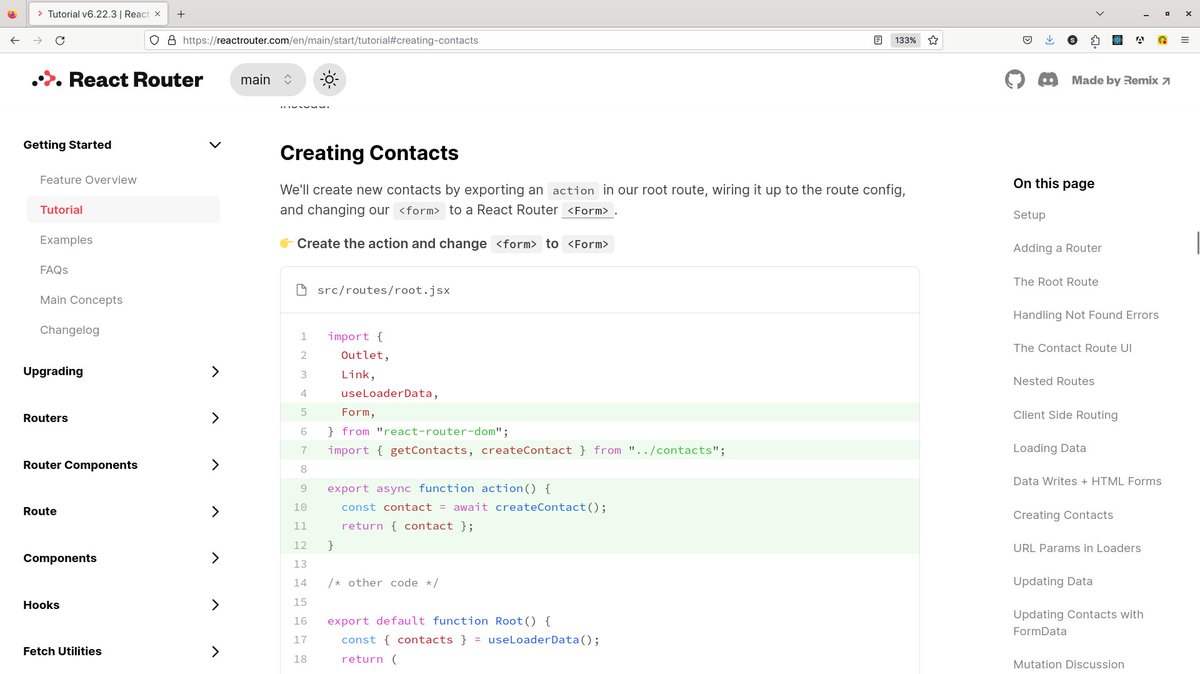Jump to The Root Route section
Image resolution: width=1200 pixels, height=674 pixels.
click(x=1055, y=282)
